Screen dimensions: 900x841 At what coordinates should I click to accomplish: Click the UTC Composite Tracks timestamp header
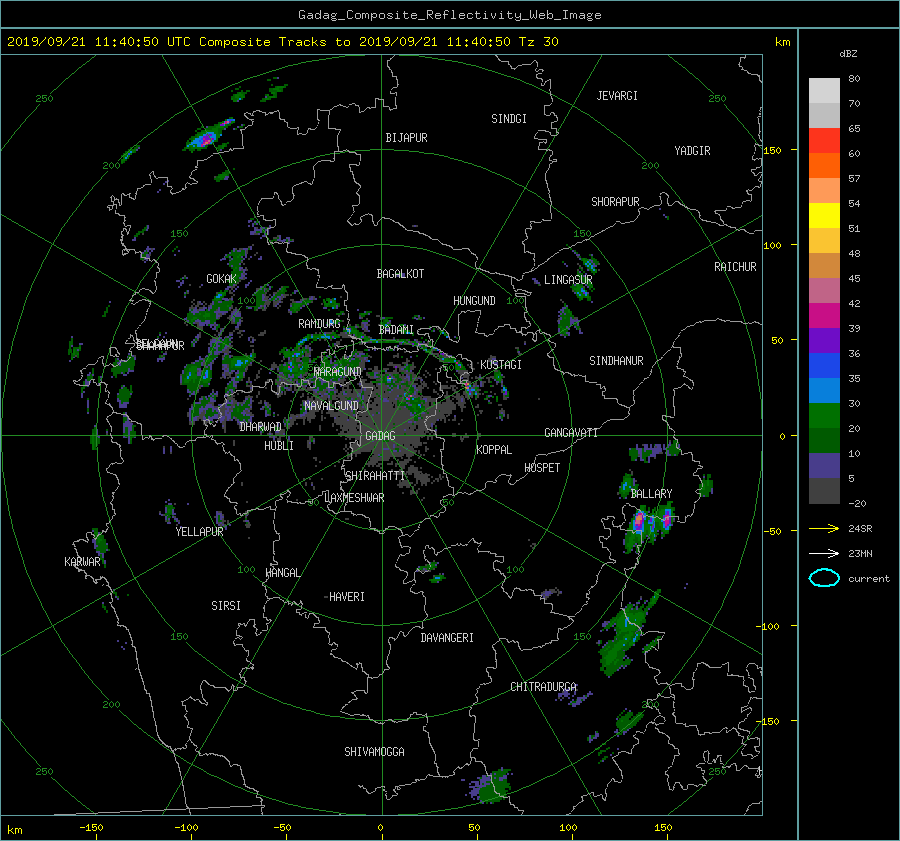(x=282, y=42)
